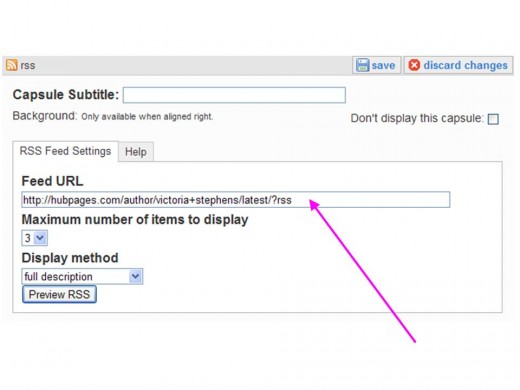
Task: Open the Display method dropdown arrow
Action: pyautogui.click(x=135, y=276)
